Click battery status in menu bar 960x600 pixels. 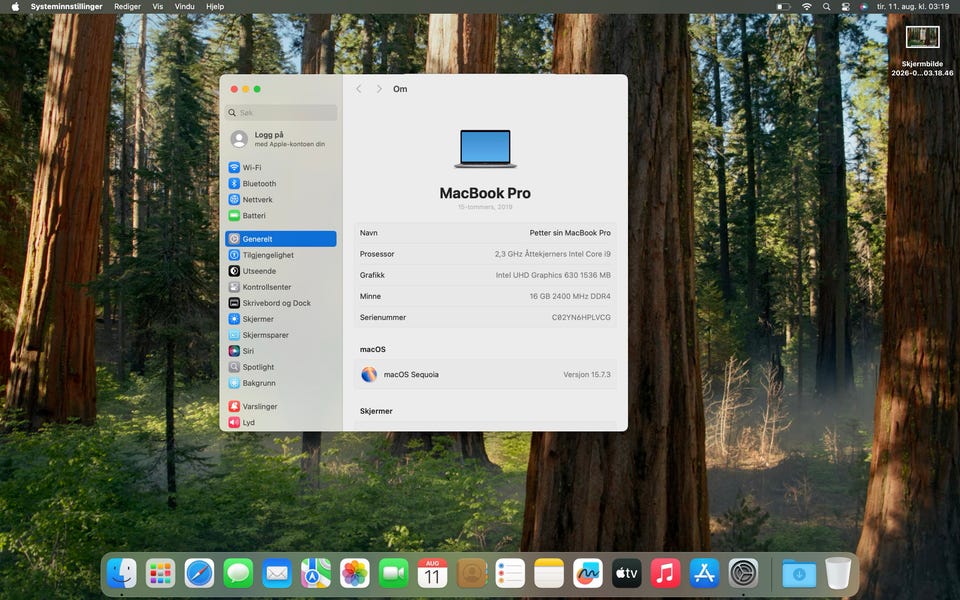(784, 7)
